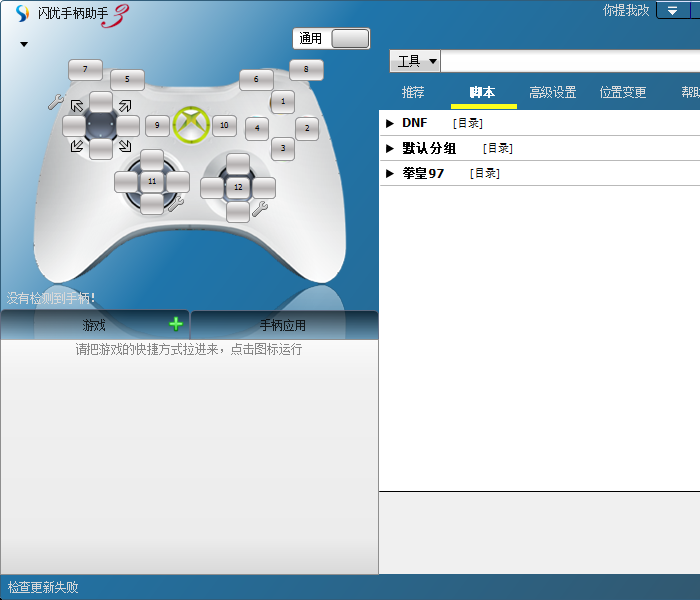Screen dimensions: 700x600
Task: Click controller button 7 mapping
Action: point(85,69)
